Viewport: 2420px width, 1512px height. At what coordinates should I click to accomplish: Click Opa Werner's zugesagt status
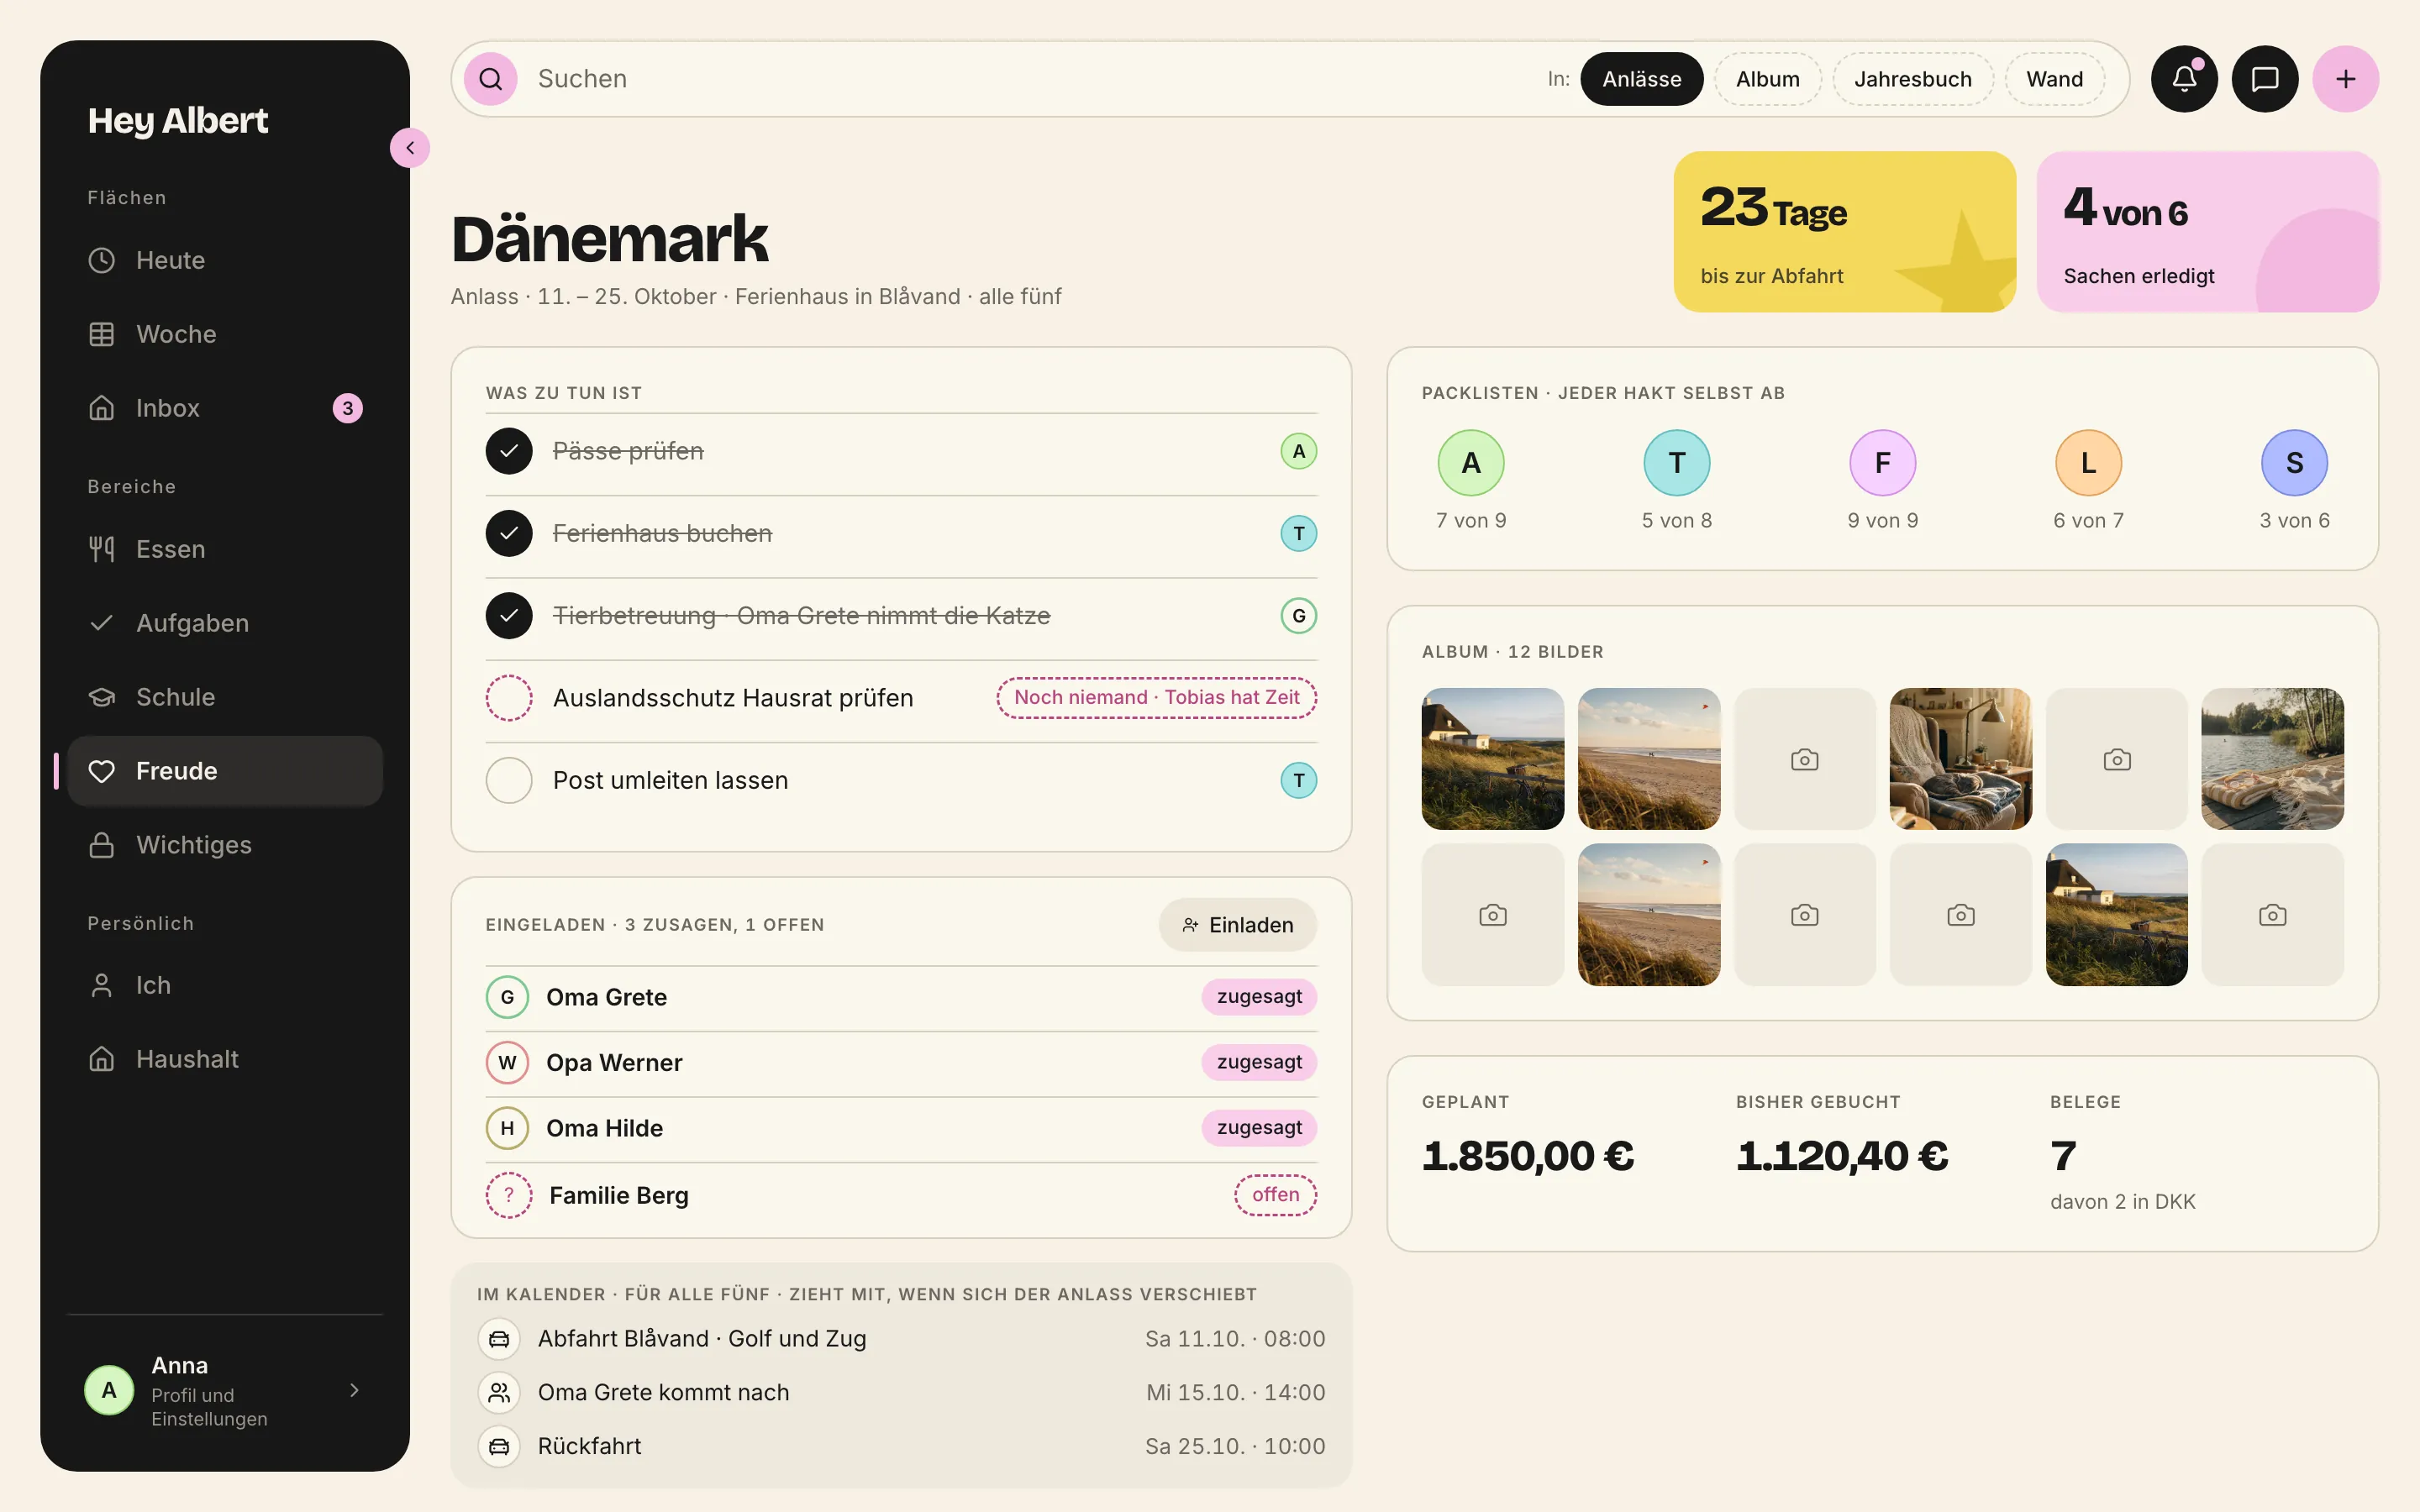click(x=1259, y=1062)
